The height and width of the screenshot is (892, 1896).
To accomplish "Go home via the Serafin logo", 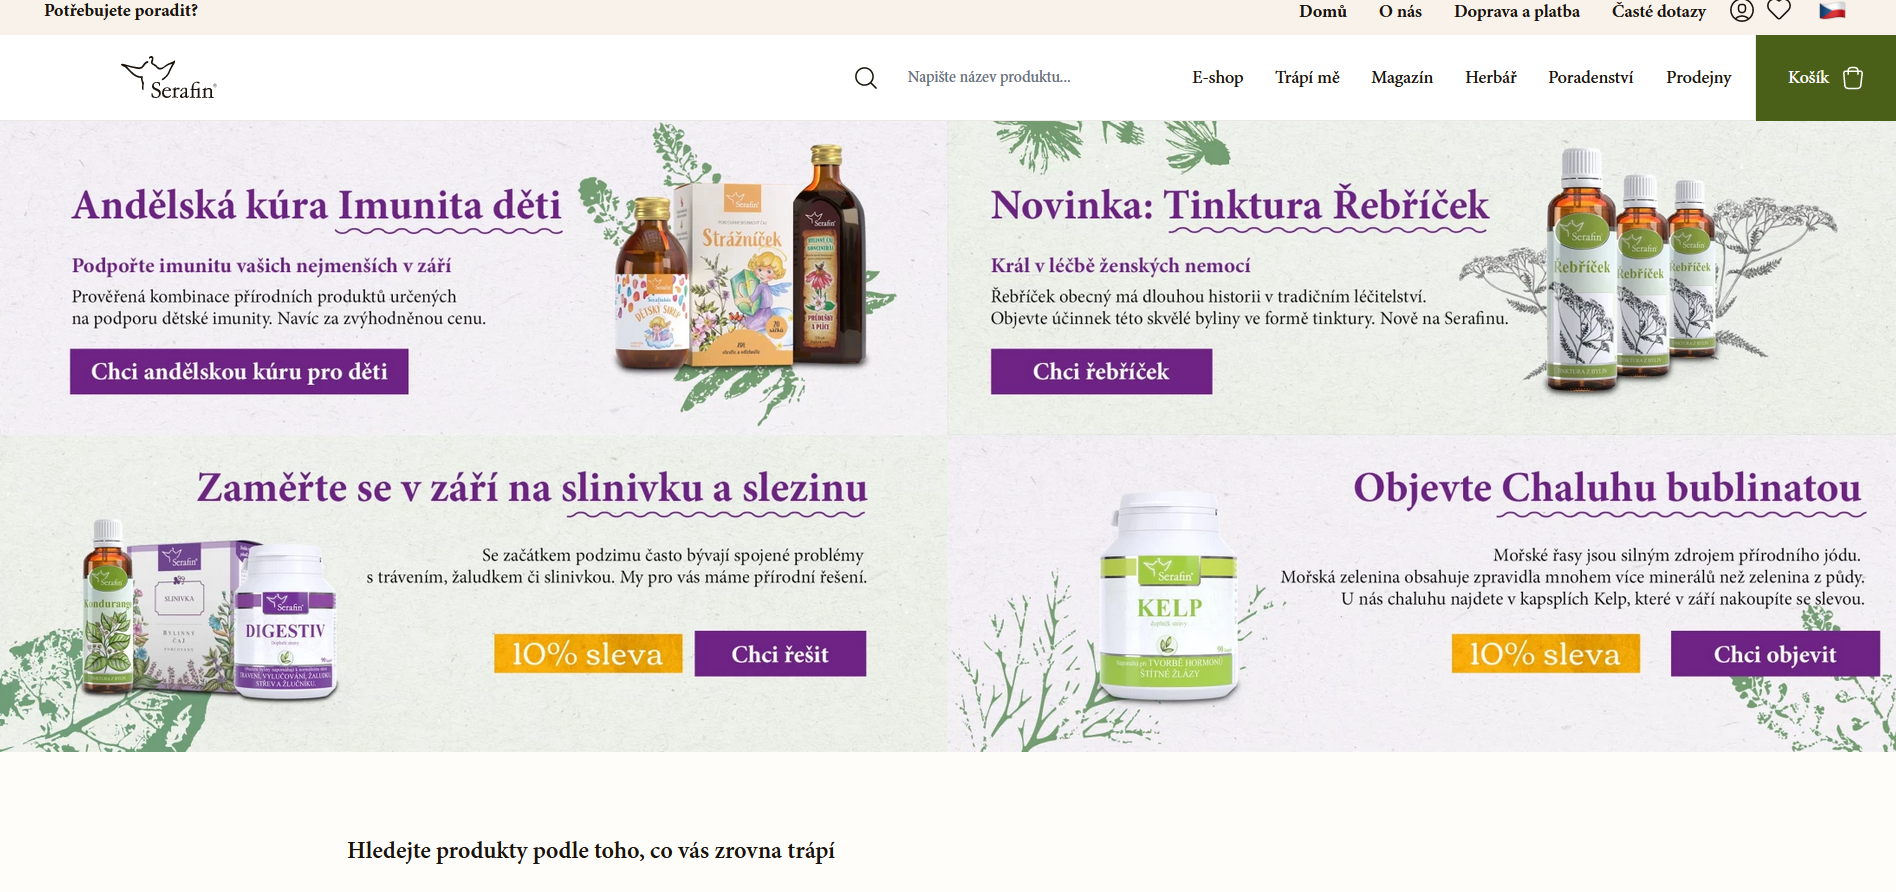I will pyautogui.click(x=169, y=78).
